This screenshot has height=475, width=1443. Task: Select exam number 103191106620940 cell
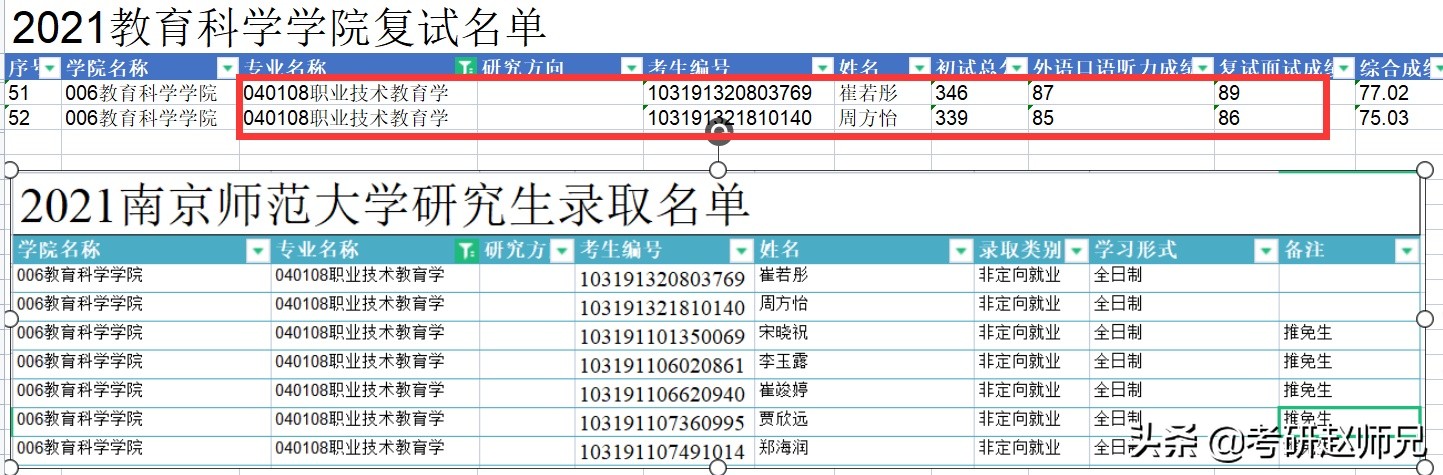(665, 393)
